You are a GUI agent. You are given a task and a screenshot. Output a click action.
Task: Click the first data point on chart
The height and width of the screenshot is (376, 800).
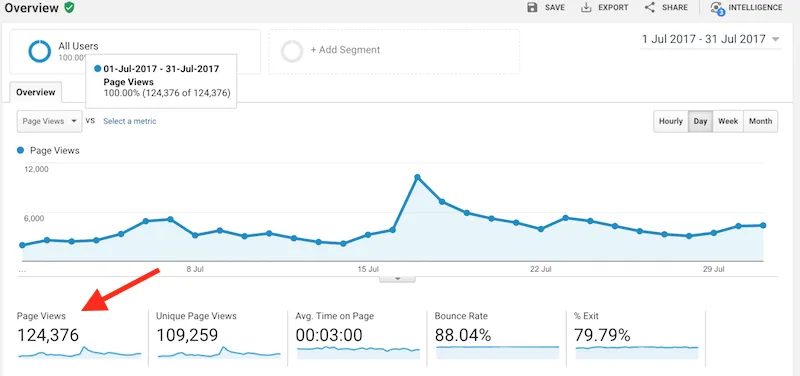22,245
